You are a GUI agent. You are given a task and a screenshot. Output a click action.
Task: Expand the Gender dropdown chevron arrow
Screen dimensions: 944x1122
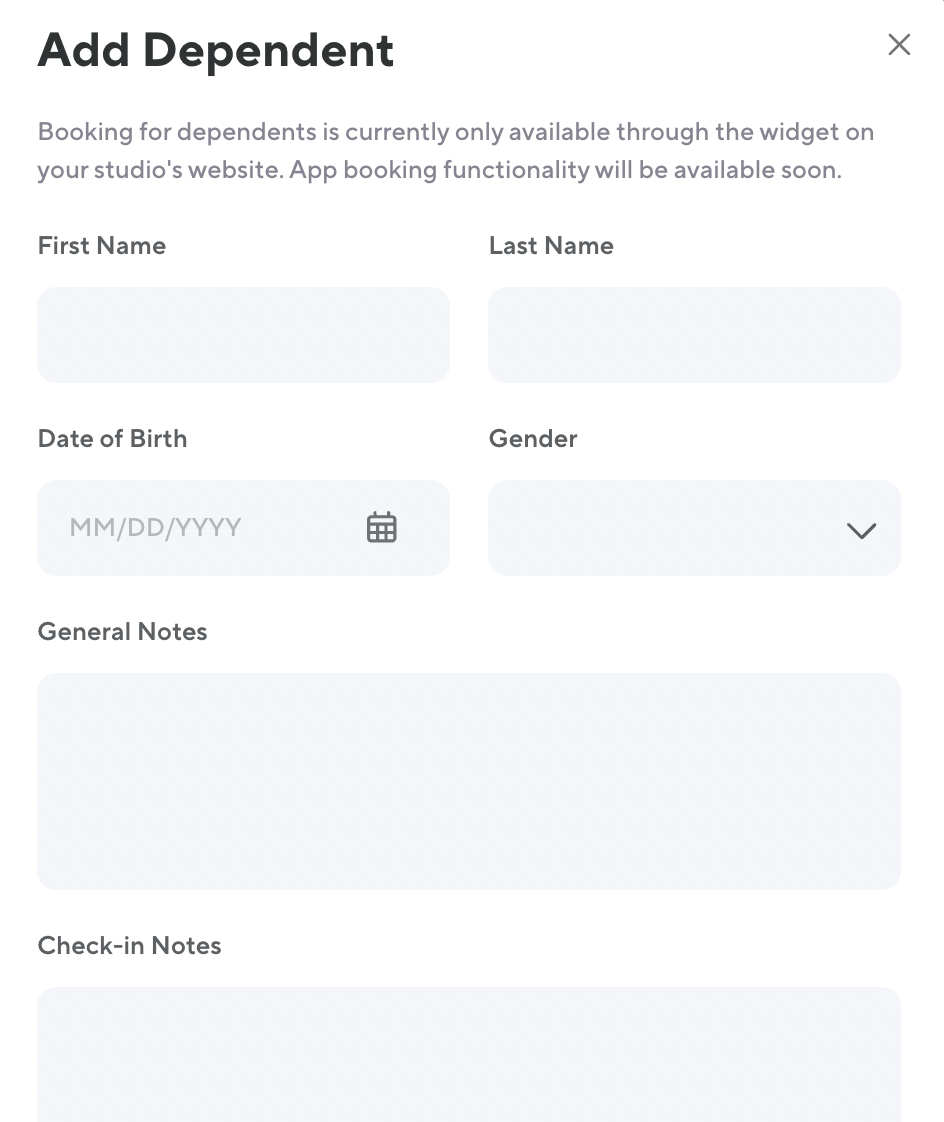(x=861, y=530)
